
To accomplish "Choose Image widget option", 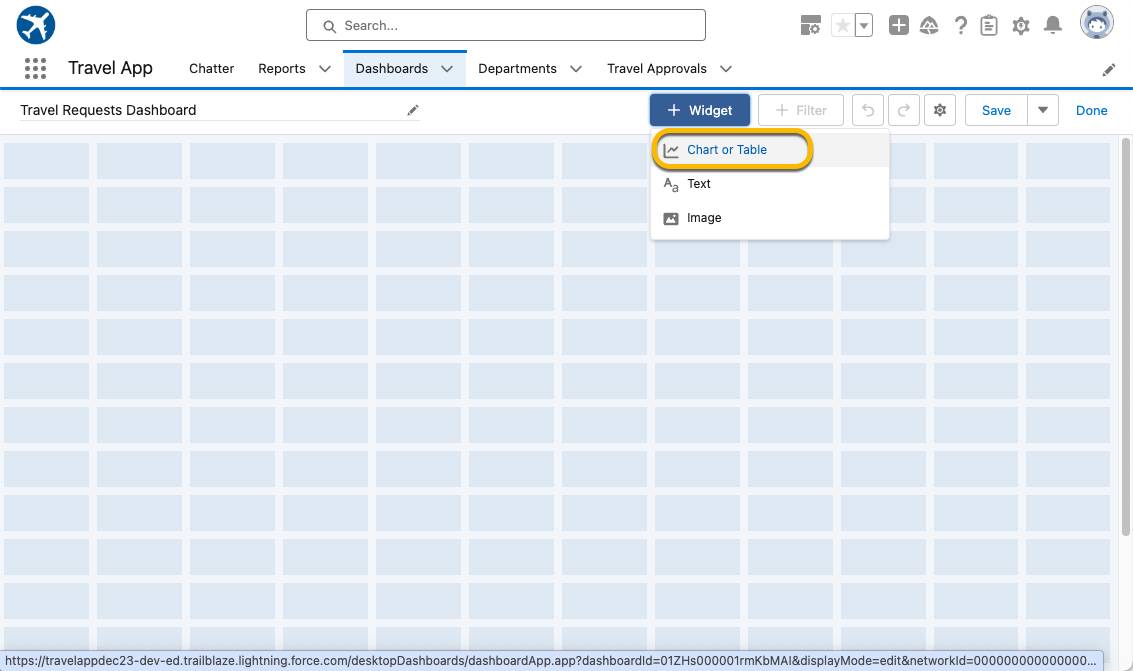I will tap(770, 218).
